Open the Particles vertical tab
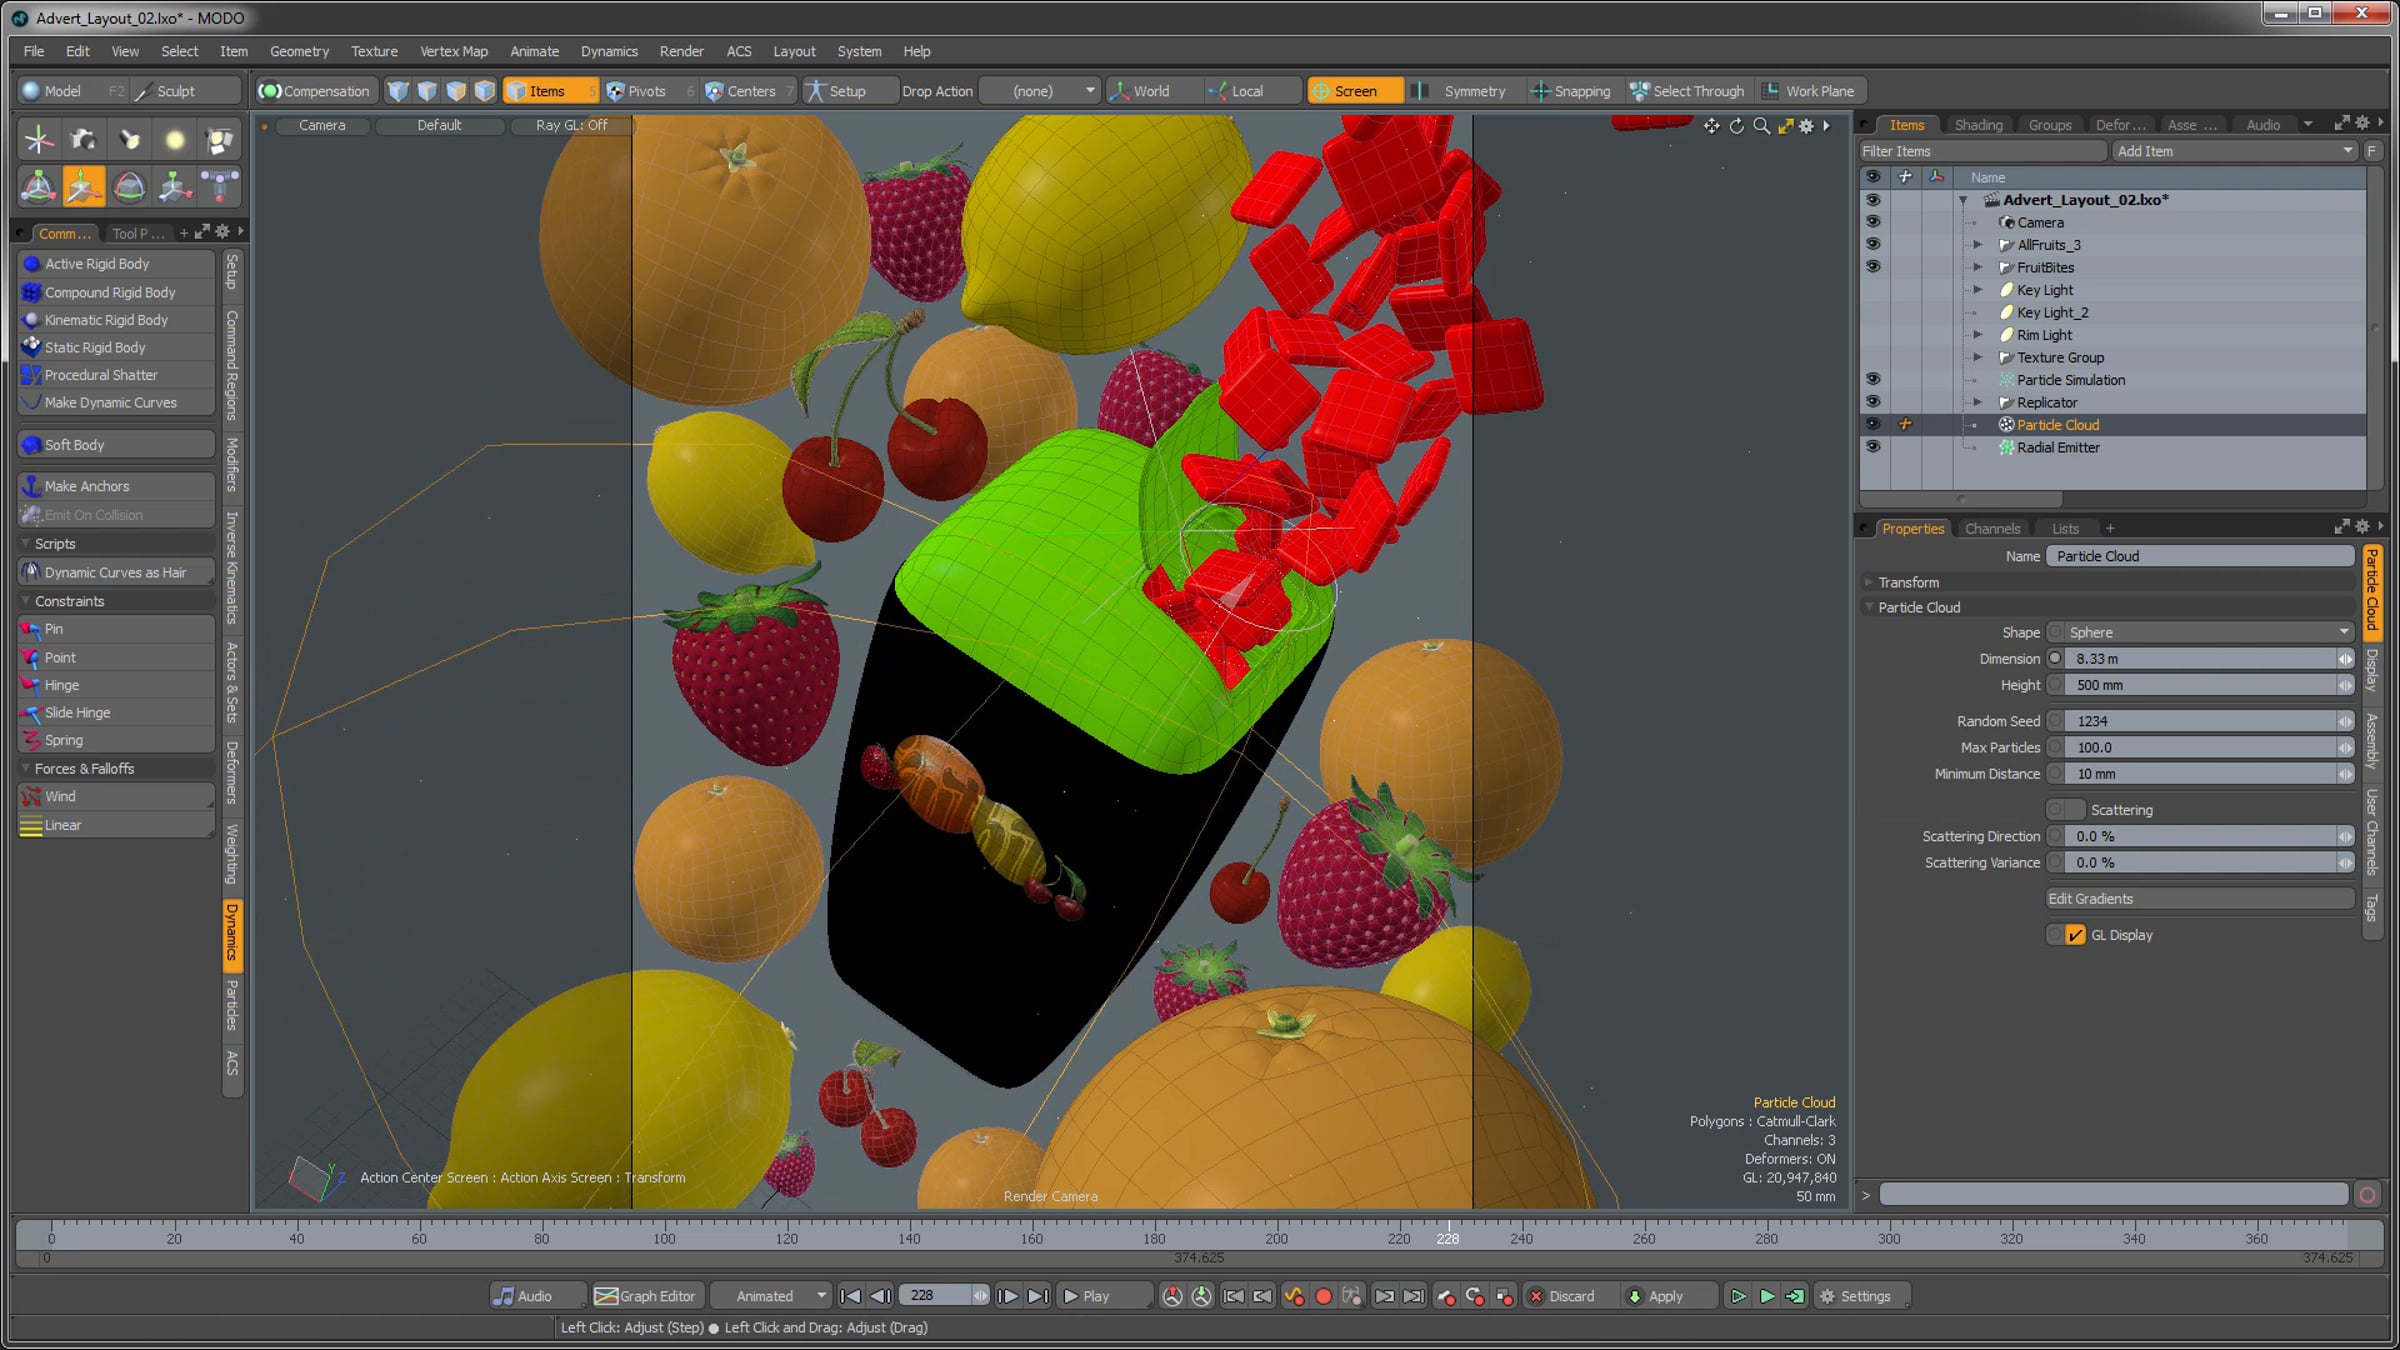 [232, 1004]
